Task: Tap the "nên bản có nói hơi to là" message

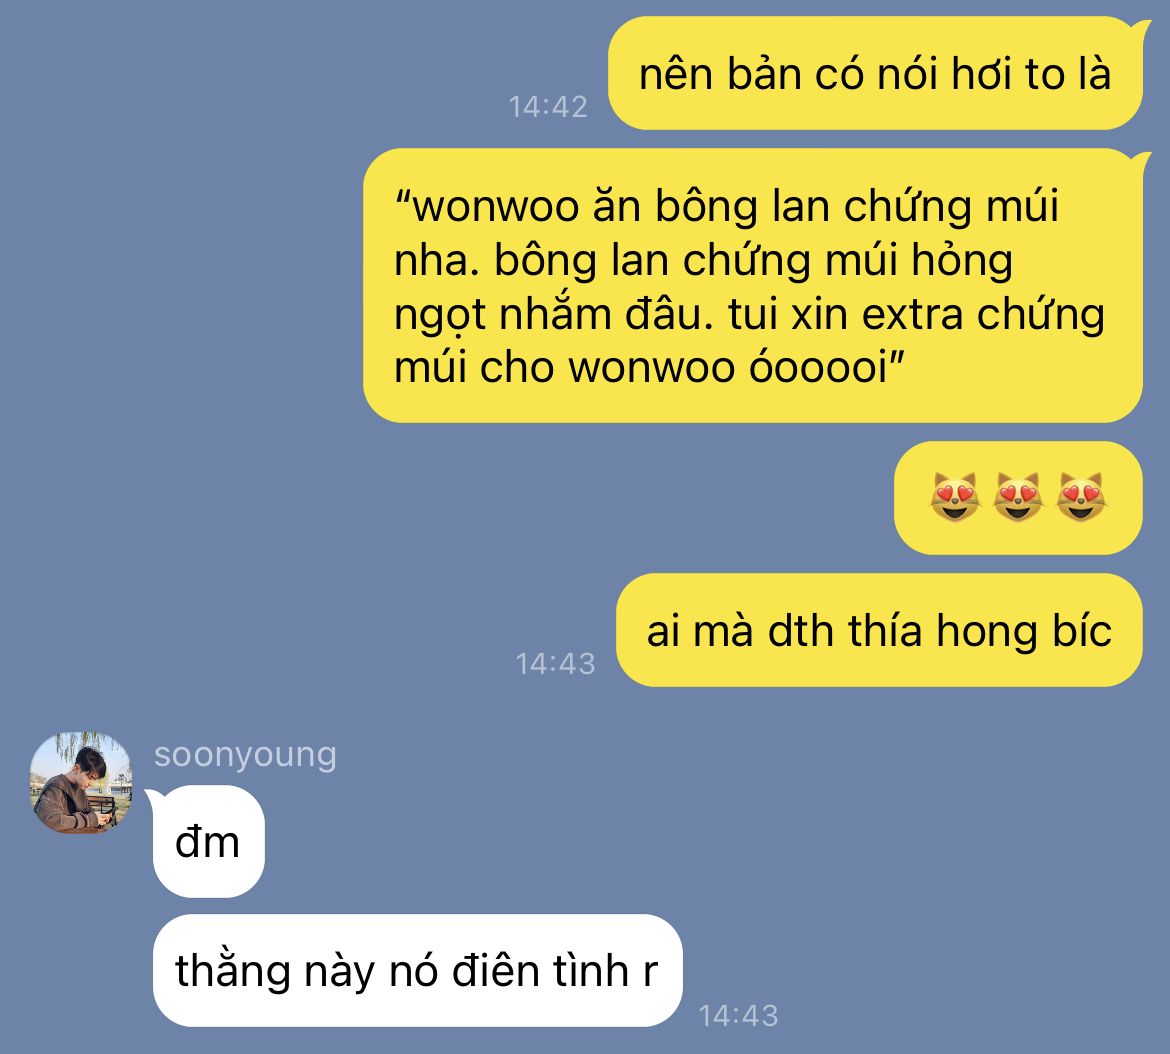Action: (x=875, y=73)
